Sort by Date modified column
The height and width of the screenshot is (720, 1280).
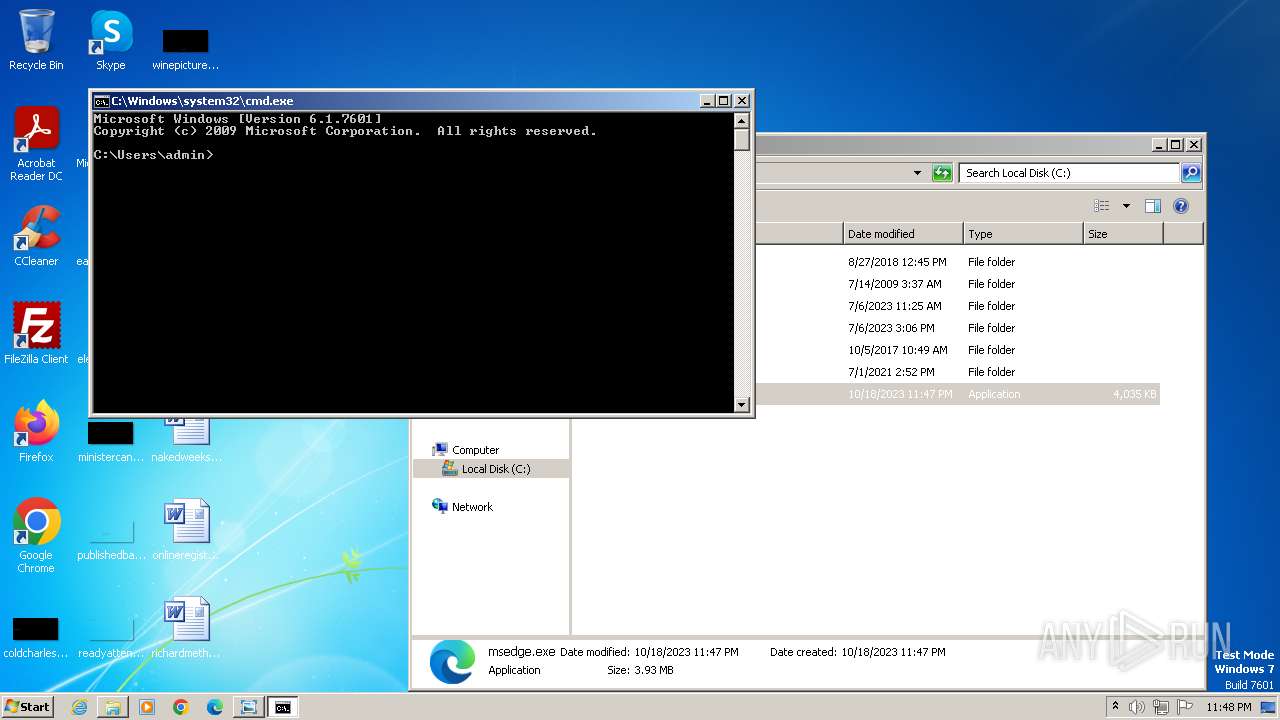click(903, 234)
